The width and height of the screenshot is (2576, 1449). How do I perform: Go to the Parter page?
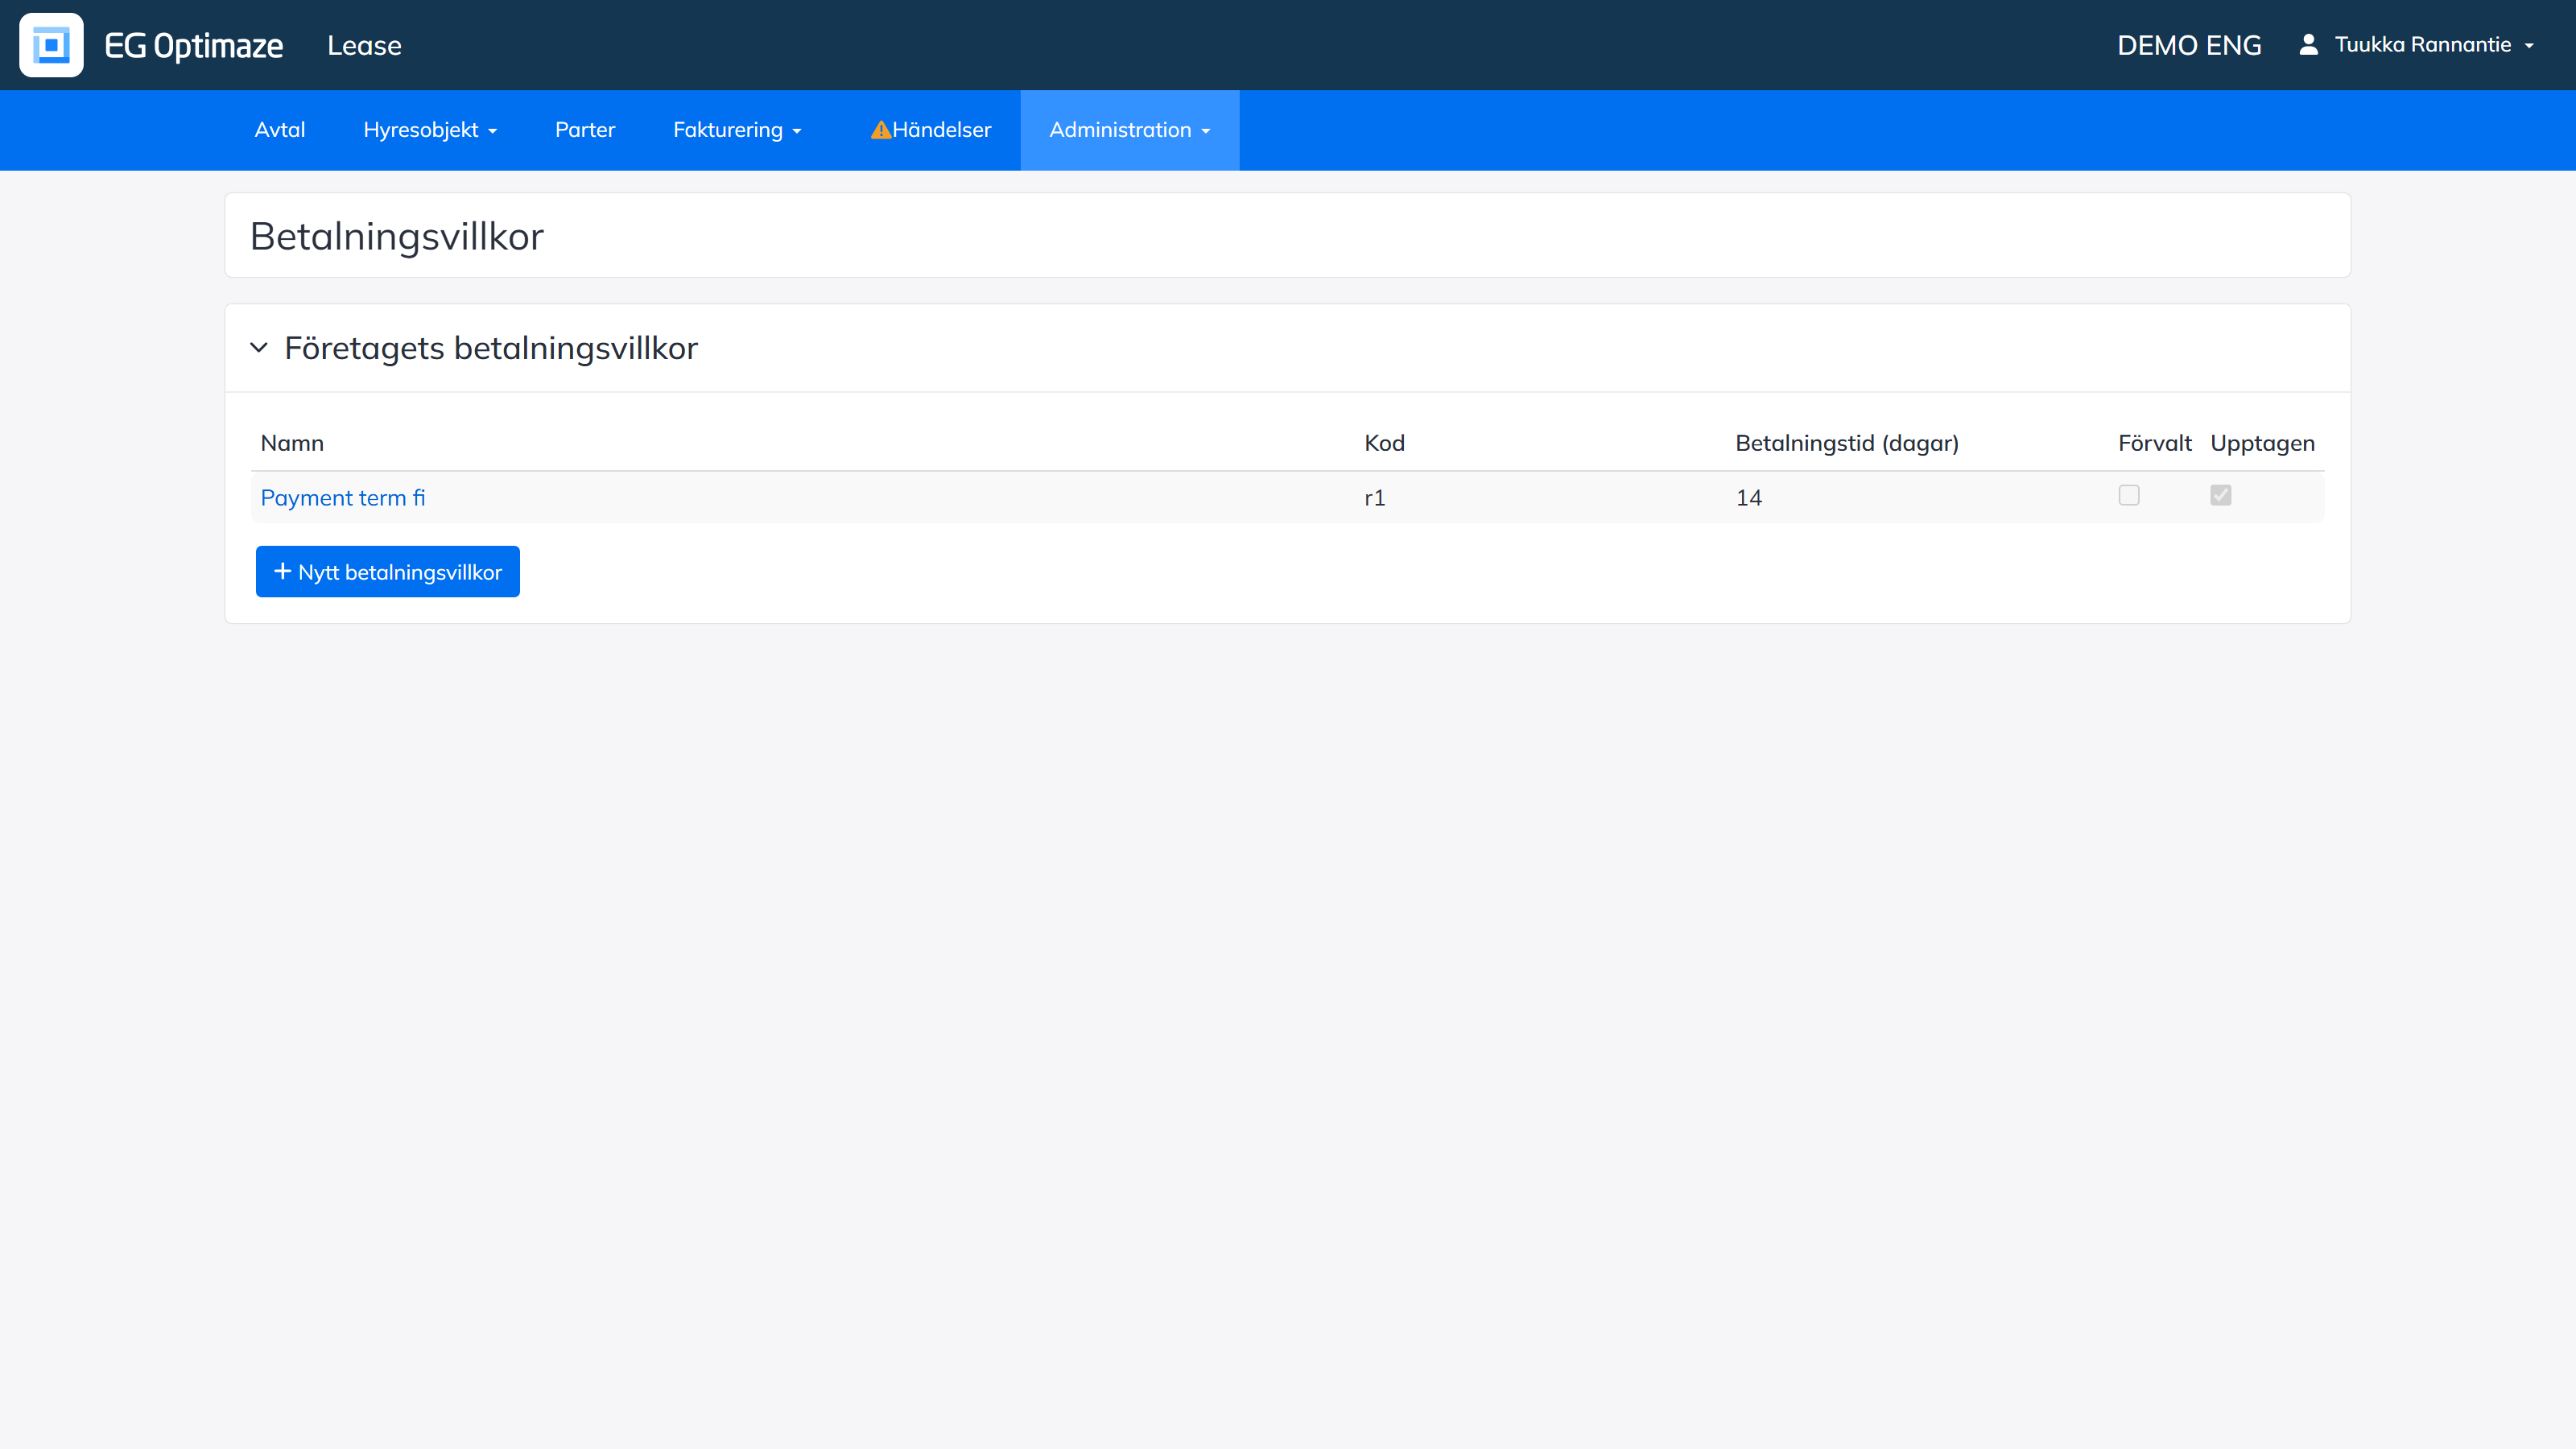click(585, 130)
